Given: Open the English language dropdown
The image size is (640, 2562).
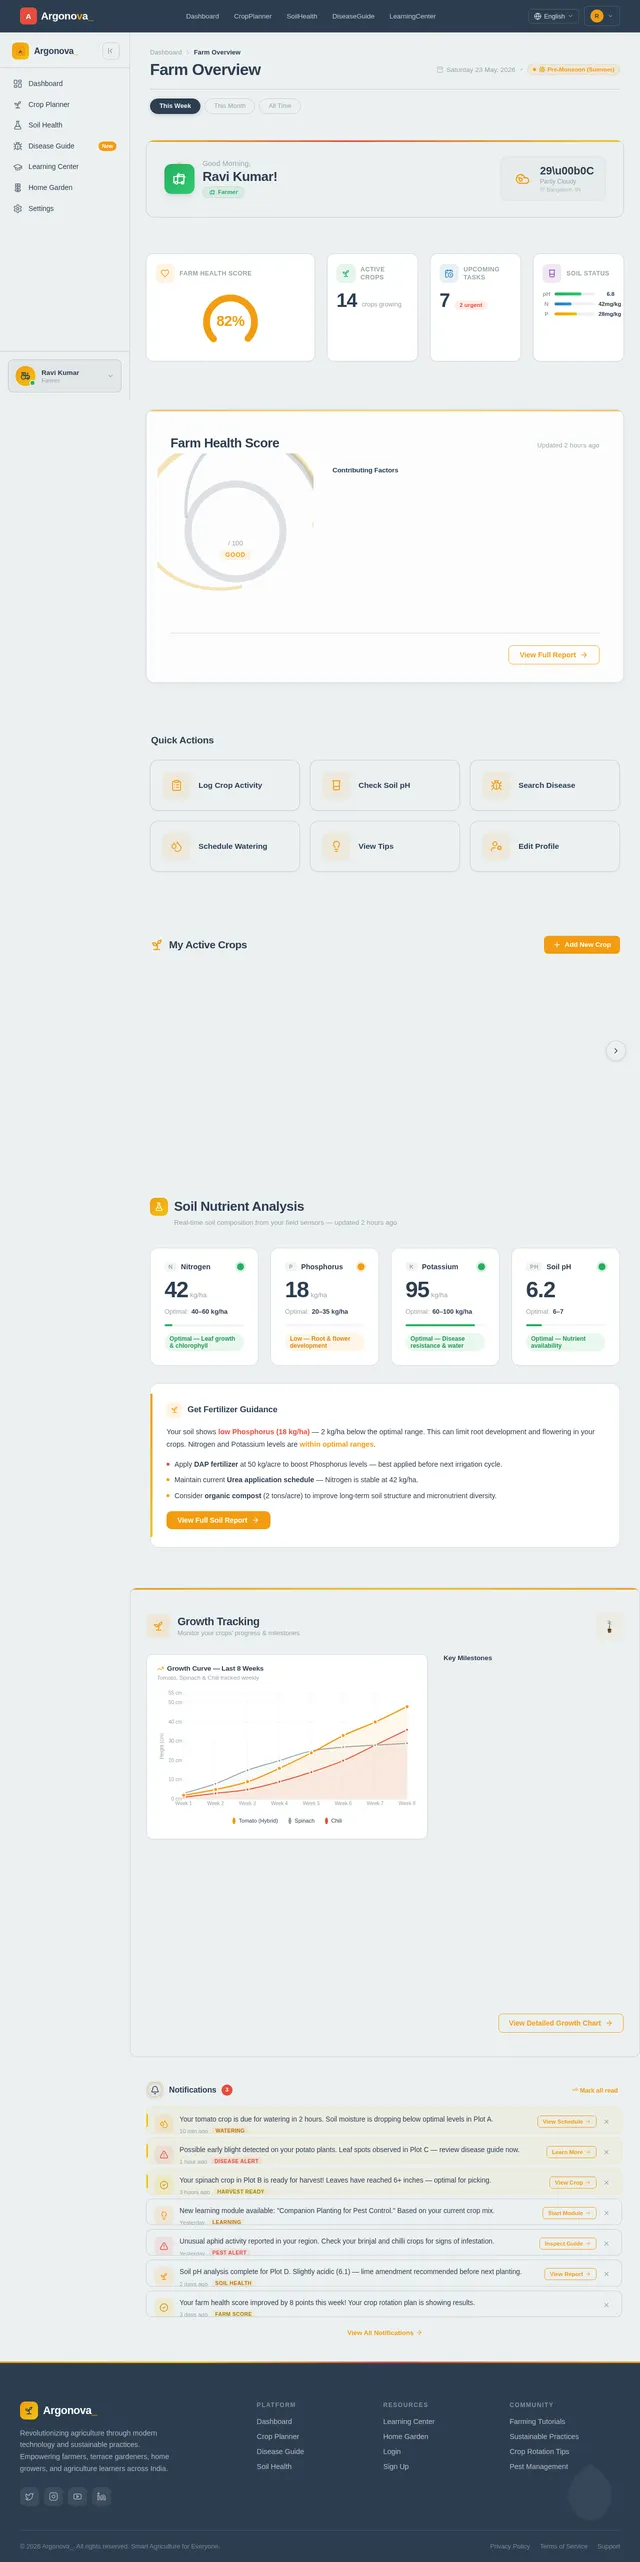Looking at the screenshot, I should pyautogui.click(x=553, y=16).
